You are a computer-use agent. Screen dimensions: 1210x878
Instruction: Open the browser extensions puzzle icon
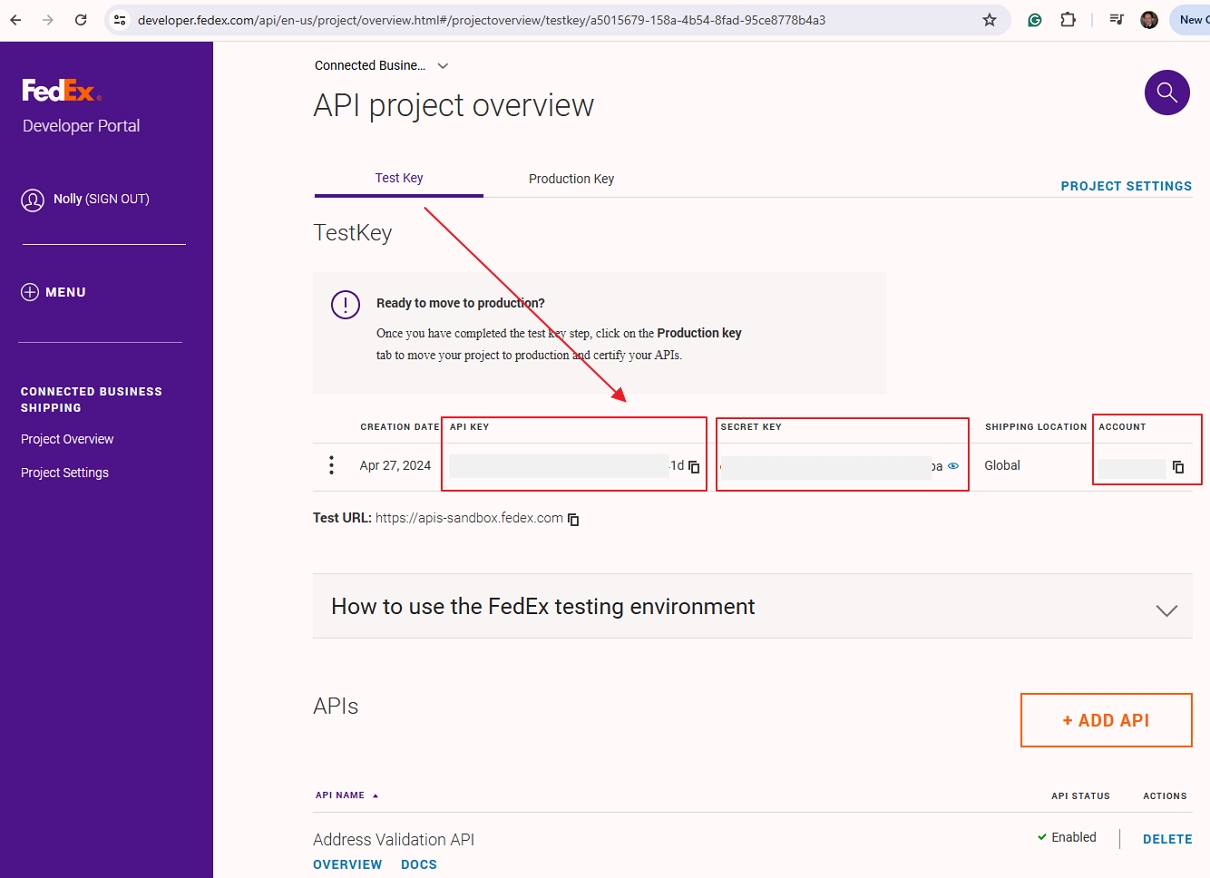tap(1068, 20)
